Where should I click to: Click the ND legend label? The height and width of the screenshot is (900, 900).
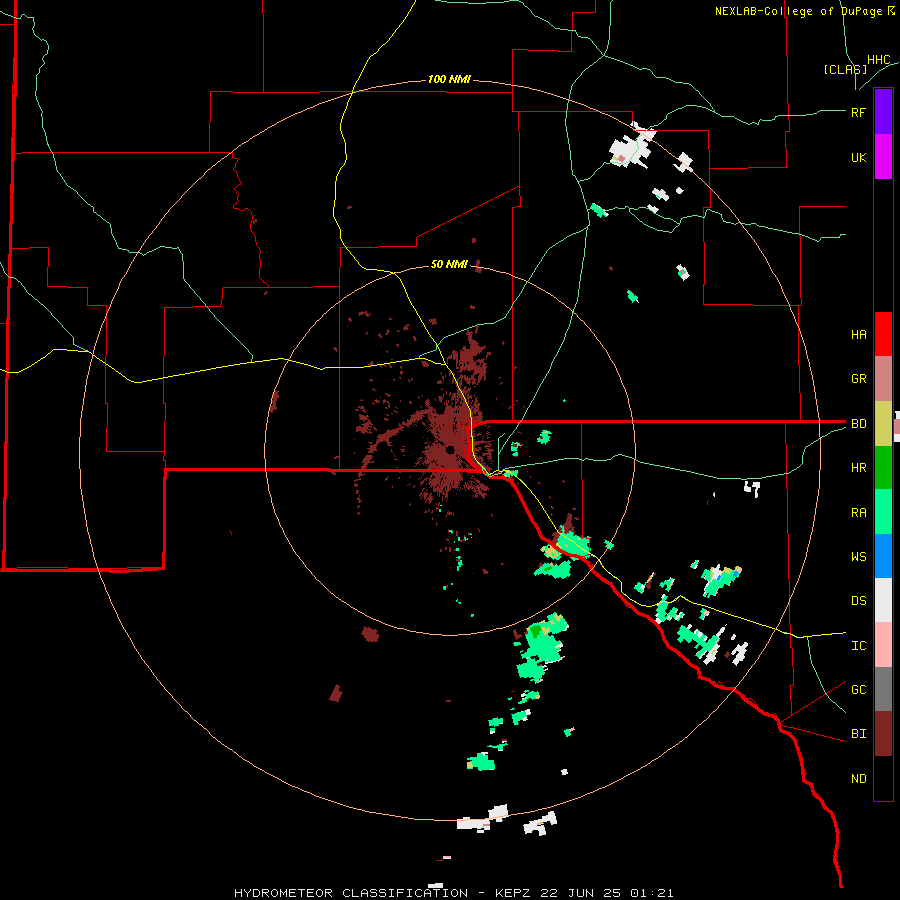[x=858, y=779]
